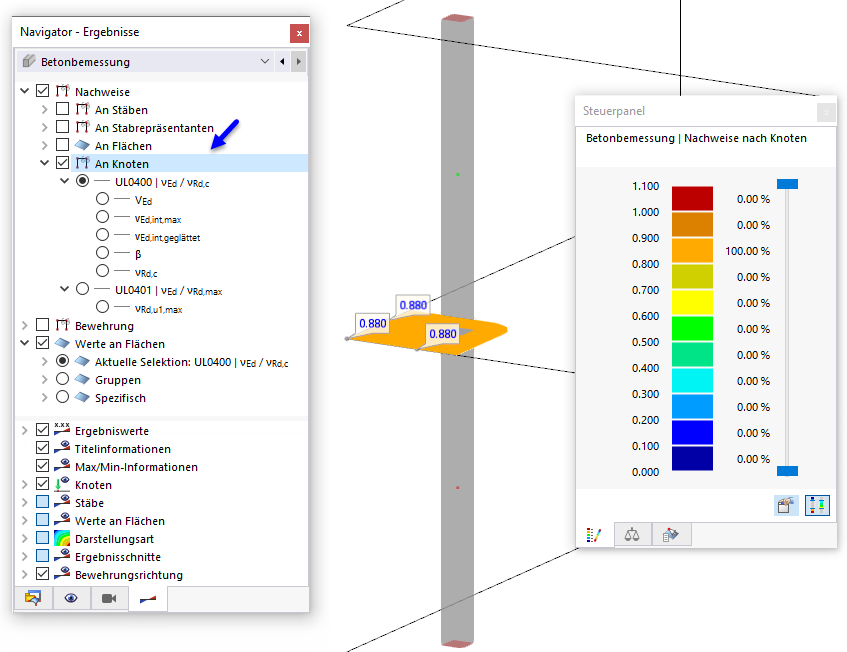Click the Werte an Flächen surface icon under Bewehrung
The width and height of the screenshot is (847, 652).
click(62, 343)
